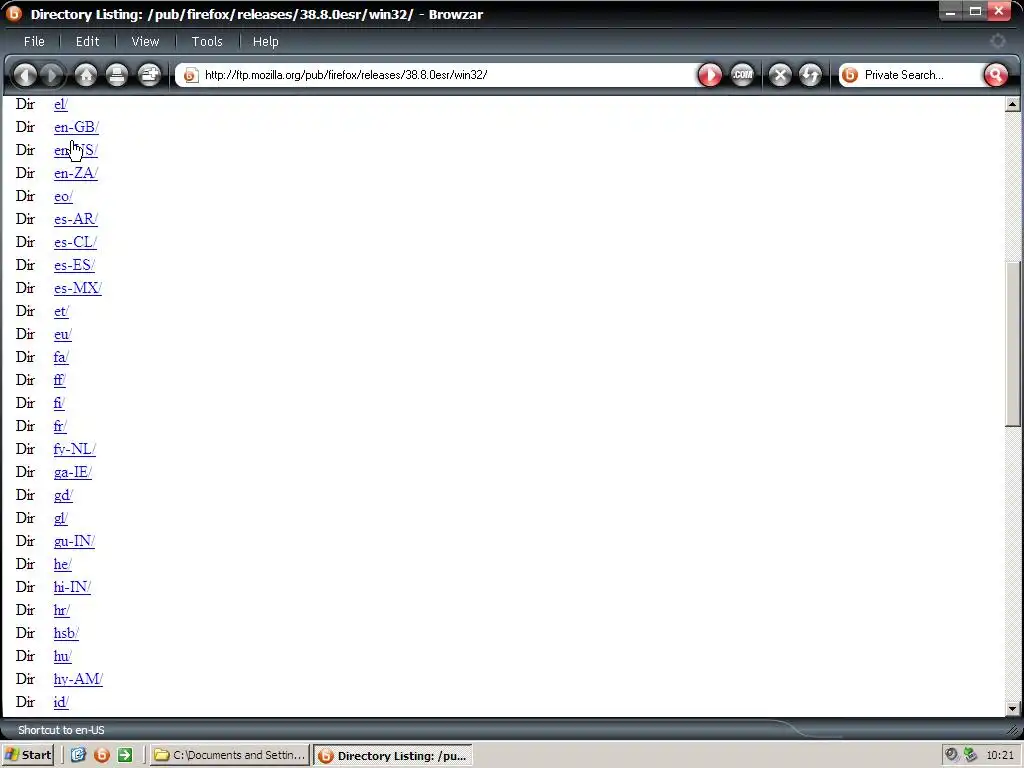
Task: Switch to C:\Documents and Settings taskbar window
Action: [229, 755]
